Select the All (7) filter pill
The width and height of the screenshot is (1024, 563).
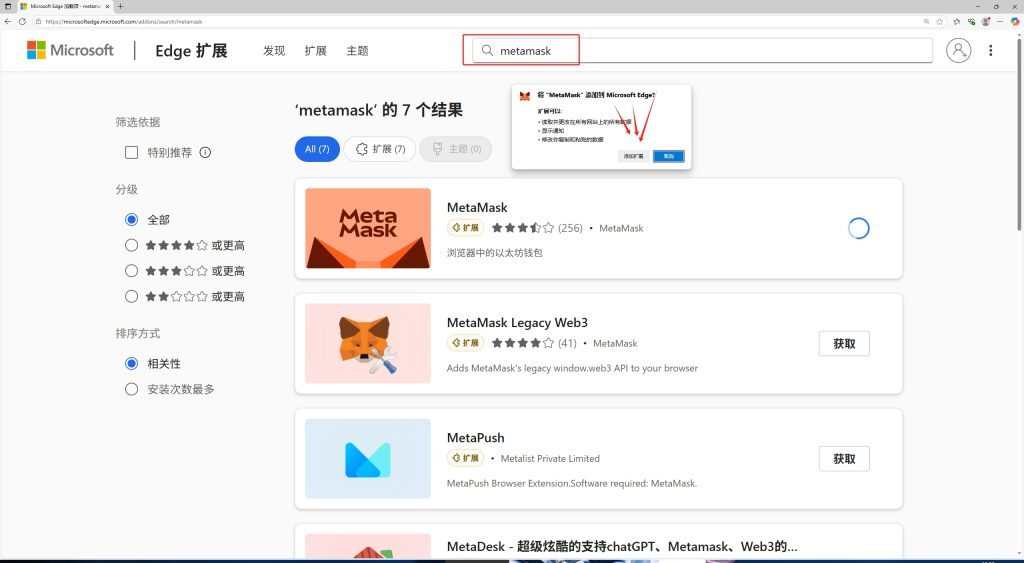pyautogui.click(x=317, y=149)
